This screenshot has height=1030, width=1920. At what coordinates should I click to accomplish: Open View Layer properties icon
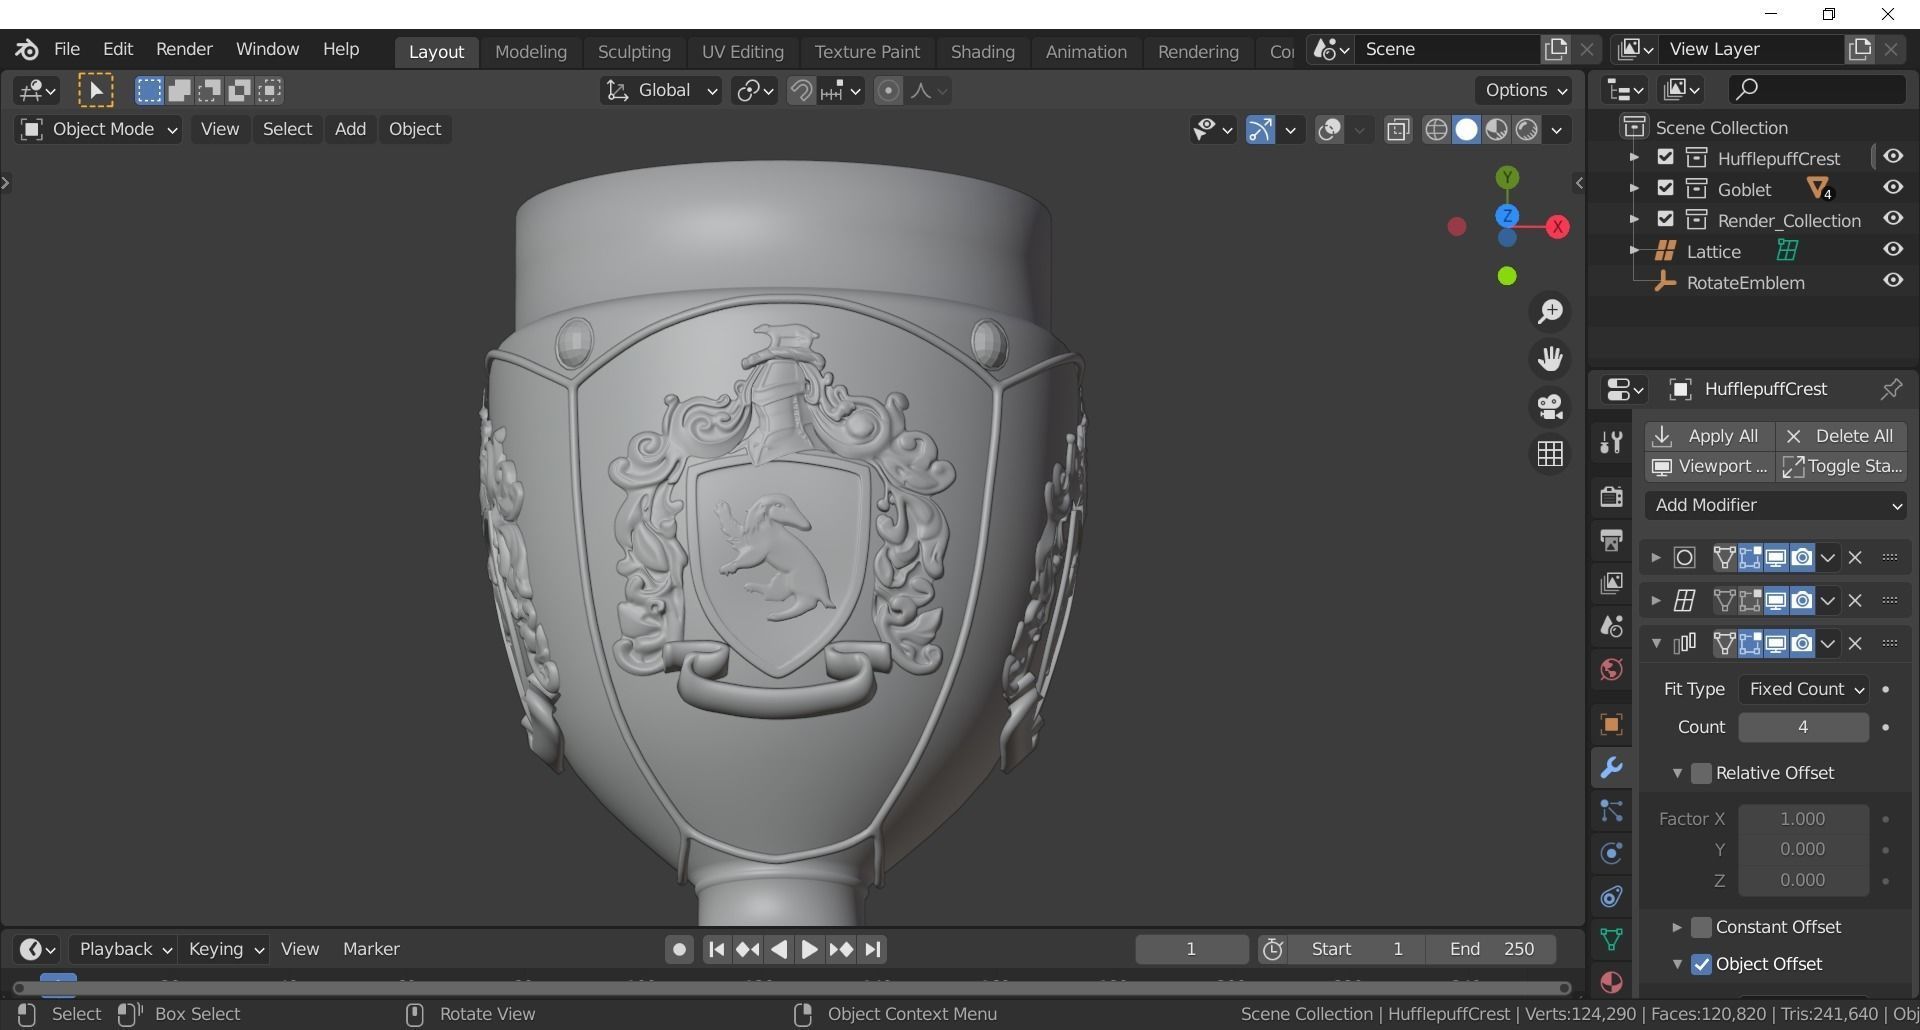pyautogui.click(x=1611, y=583)
